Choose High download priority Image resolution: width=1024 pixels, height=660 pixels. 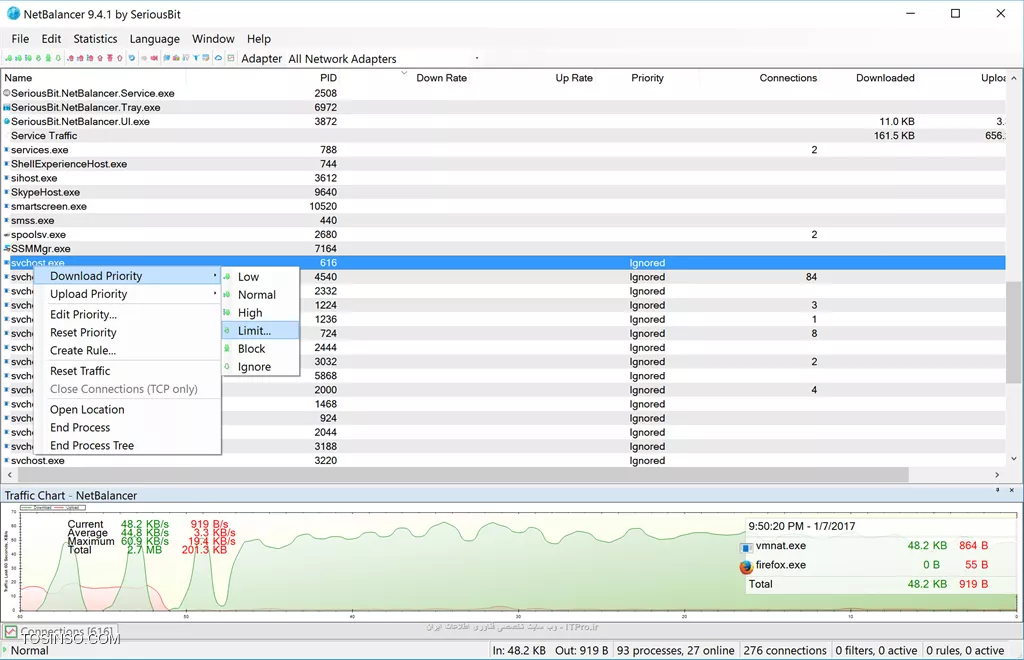click(x=261, y=313)
